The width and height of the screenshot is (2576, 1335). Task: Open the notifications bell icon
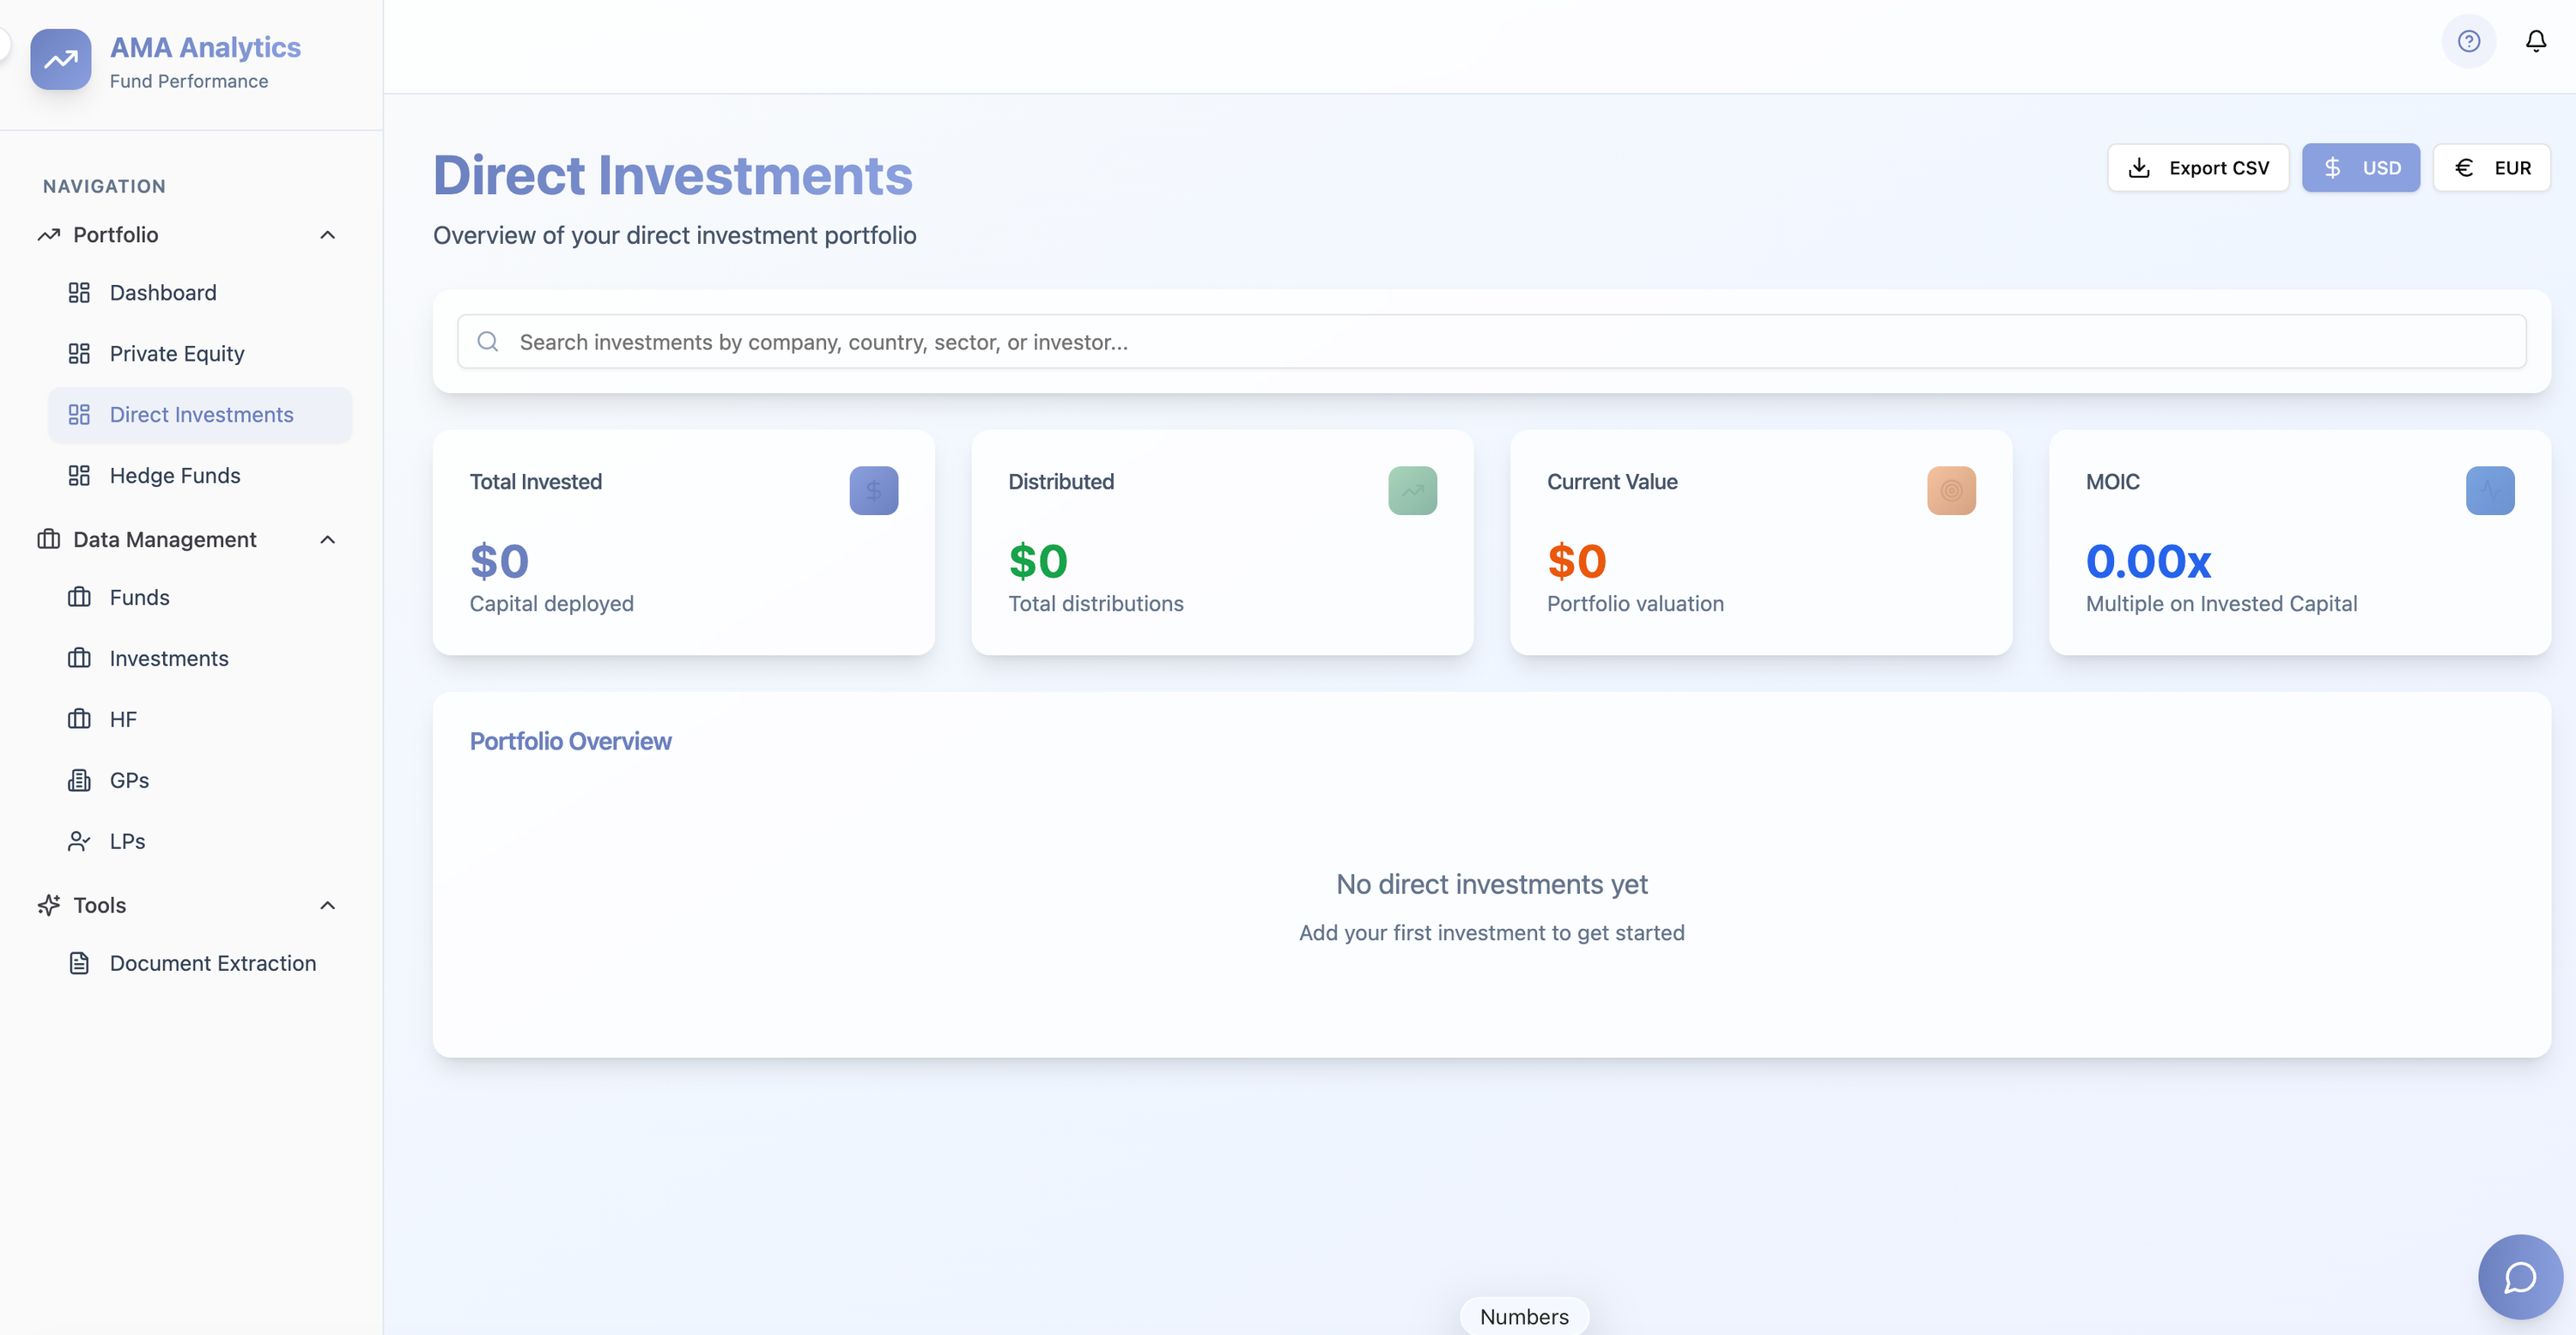(x=2536, y=41)
